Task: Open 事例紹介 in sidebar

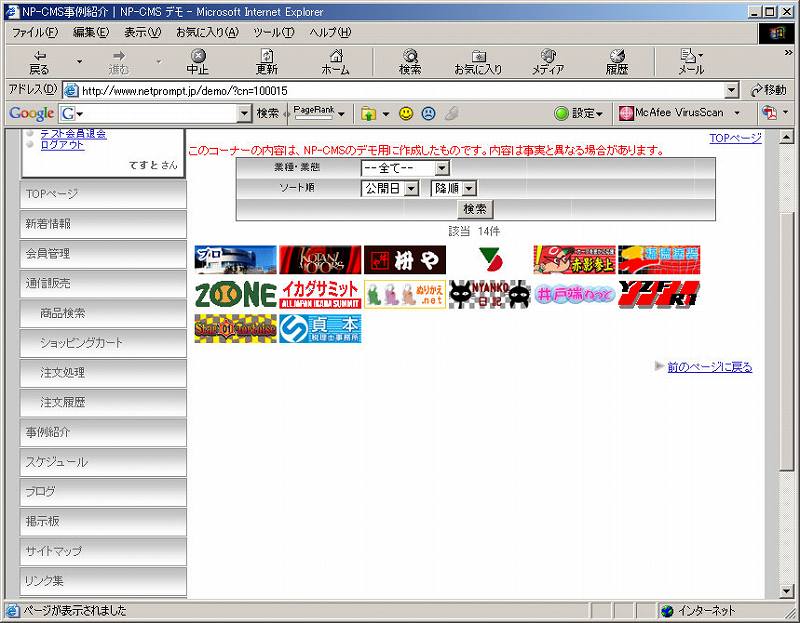Action: click(103, 432)
